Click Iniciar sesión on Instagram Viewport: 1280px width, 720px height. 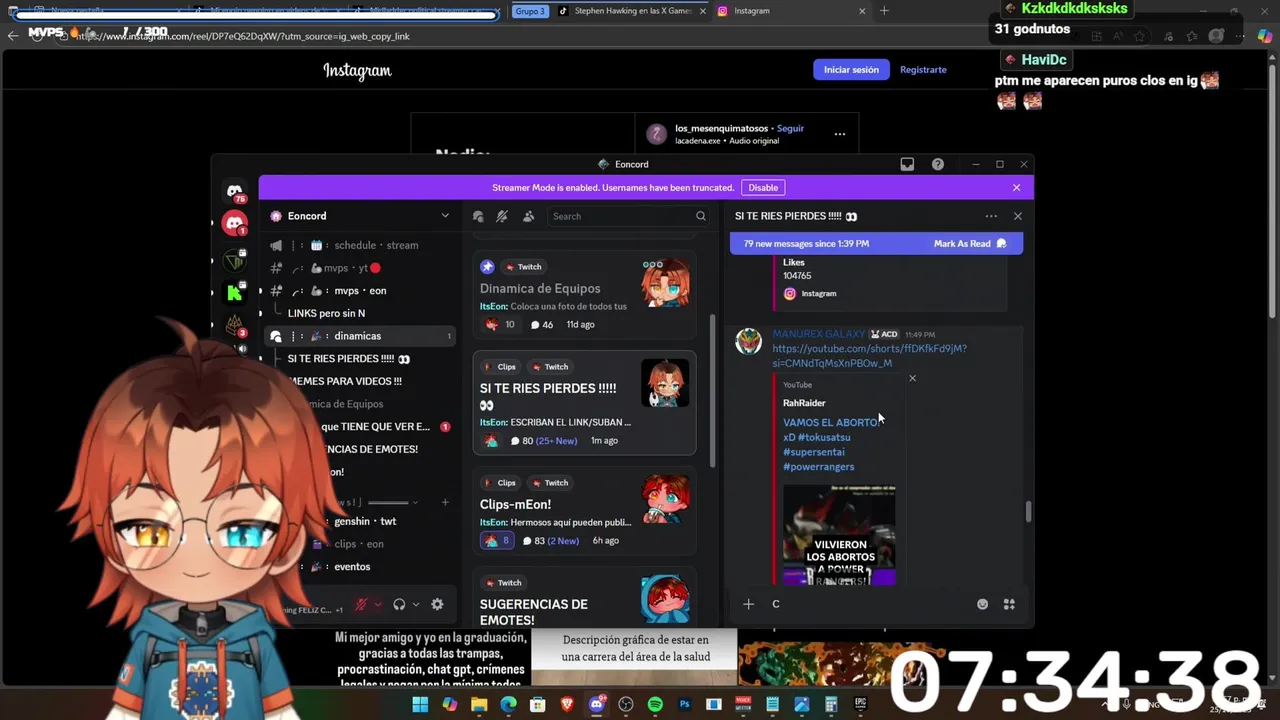click(851, 70)
